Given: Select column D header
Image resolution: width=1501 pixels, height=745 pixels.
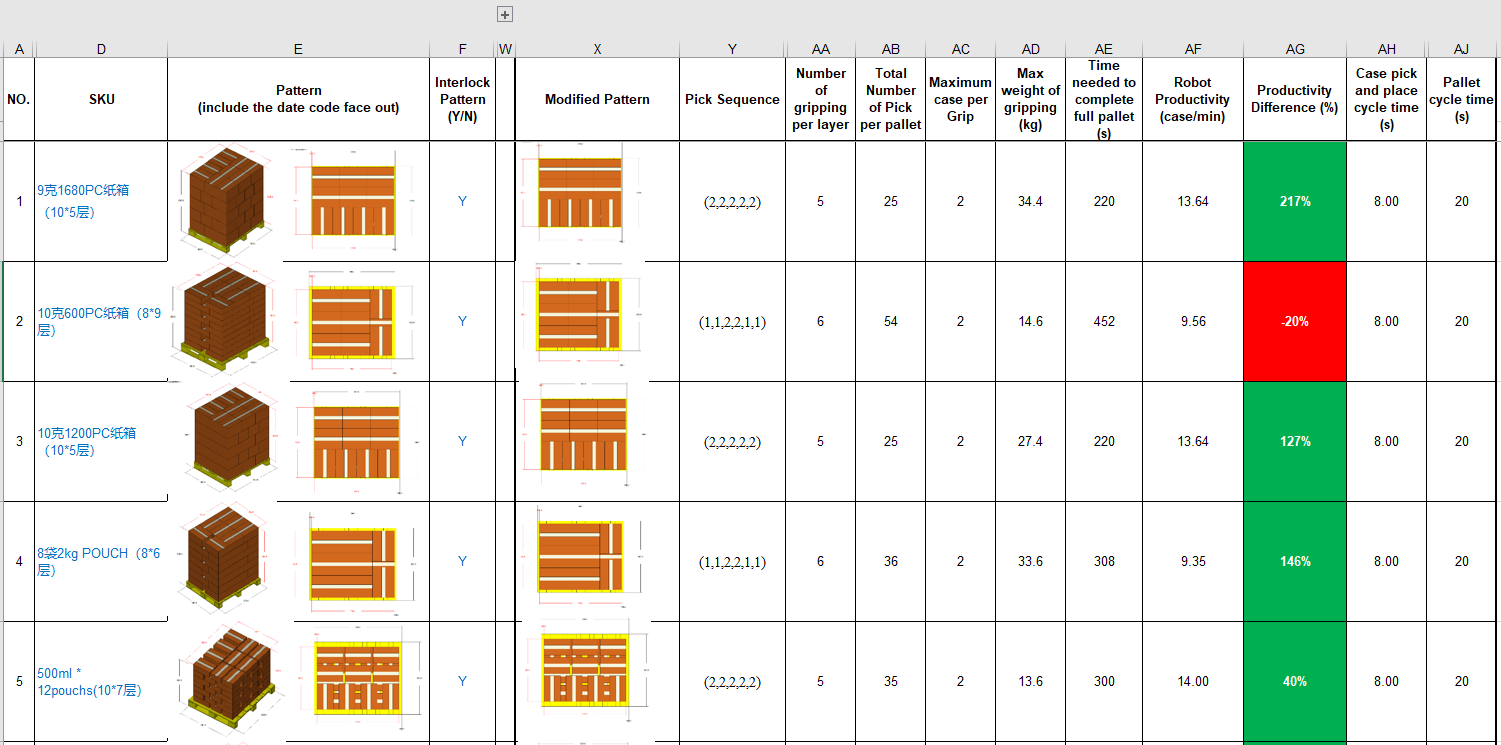Looking at the screenshot, I should click(x=101, y=49).
